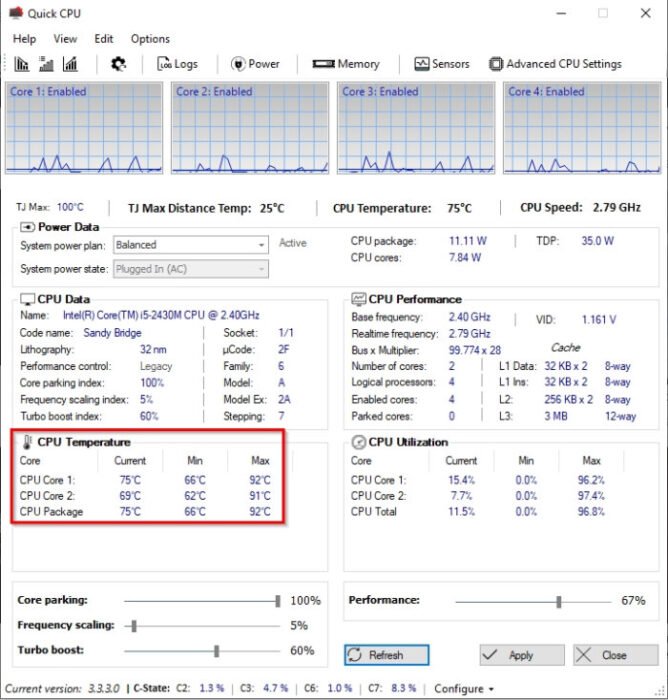
Task: Click the CPU Temperature thermometer icon
Action: [27, 442]
